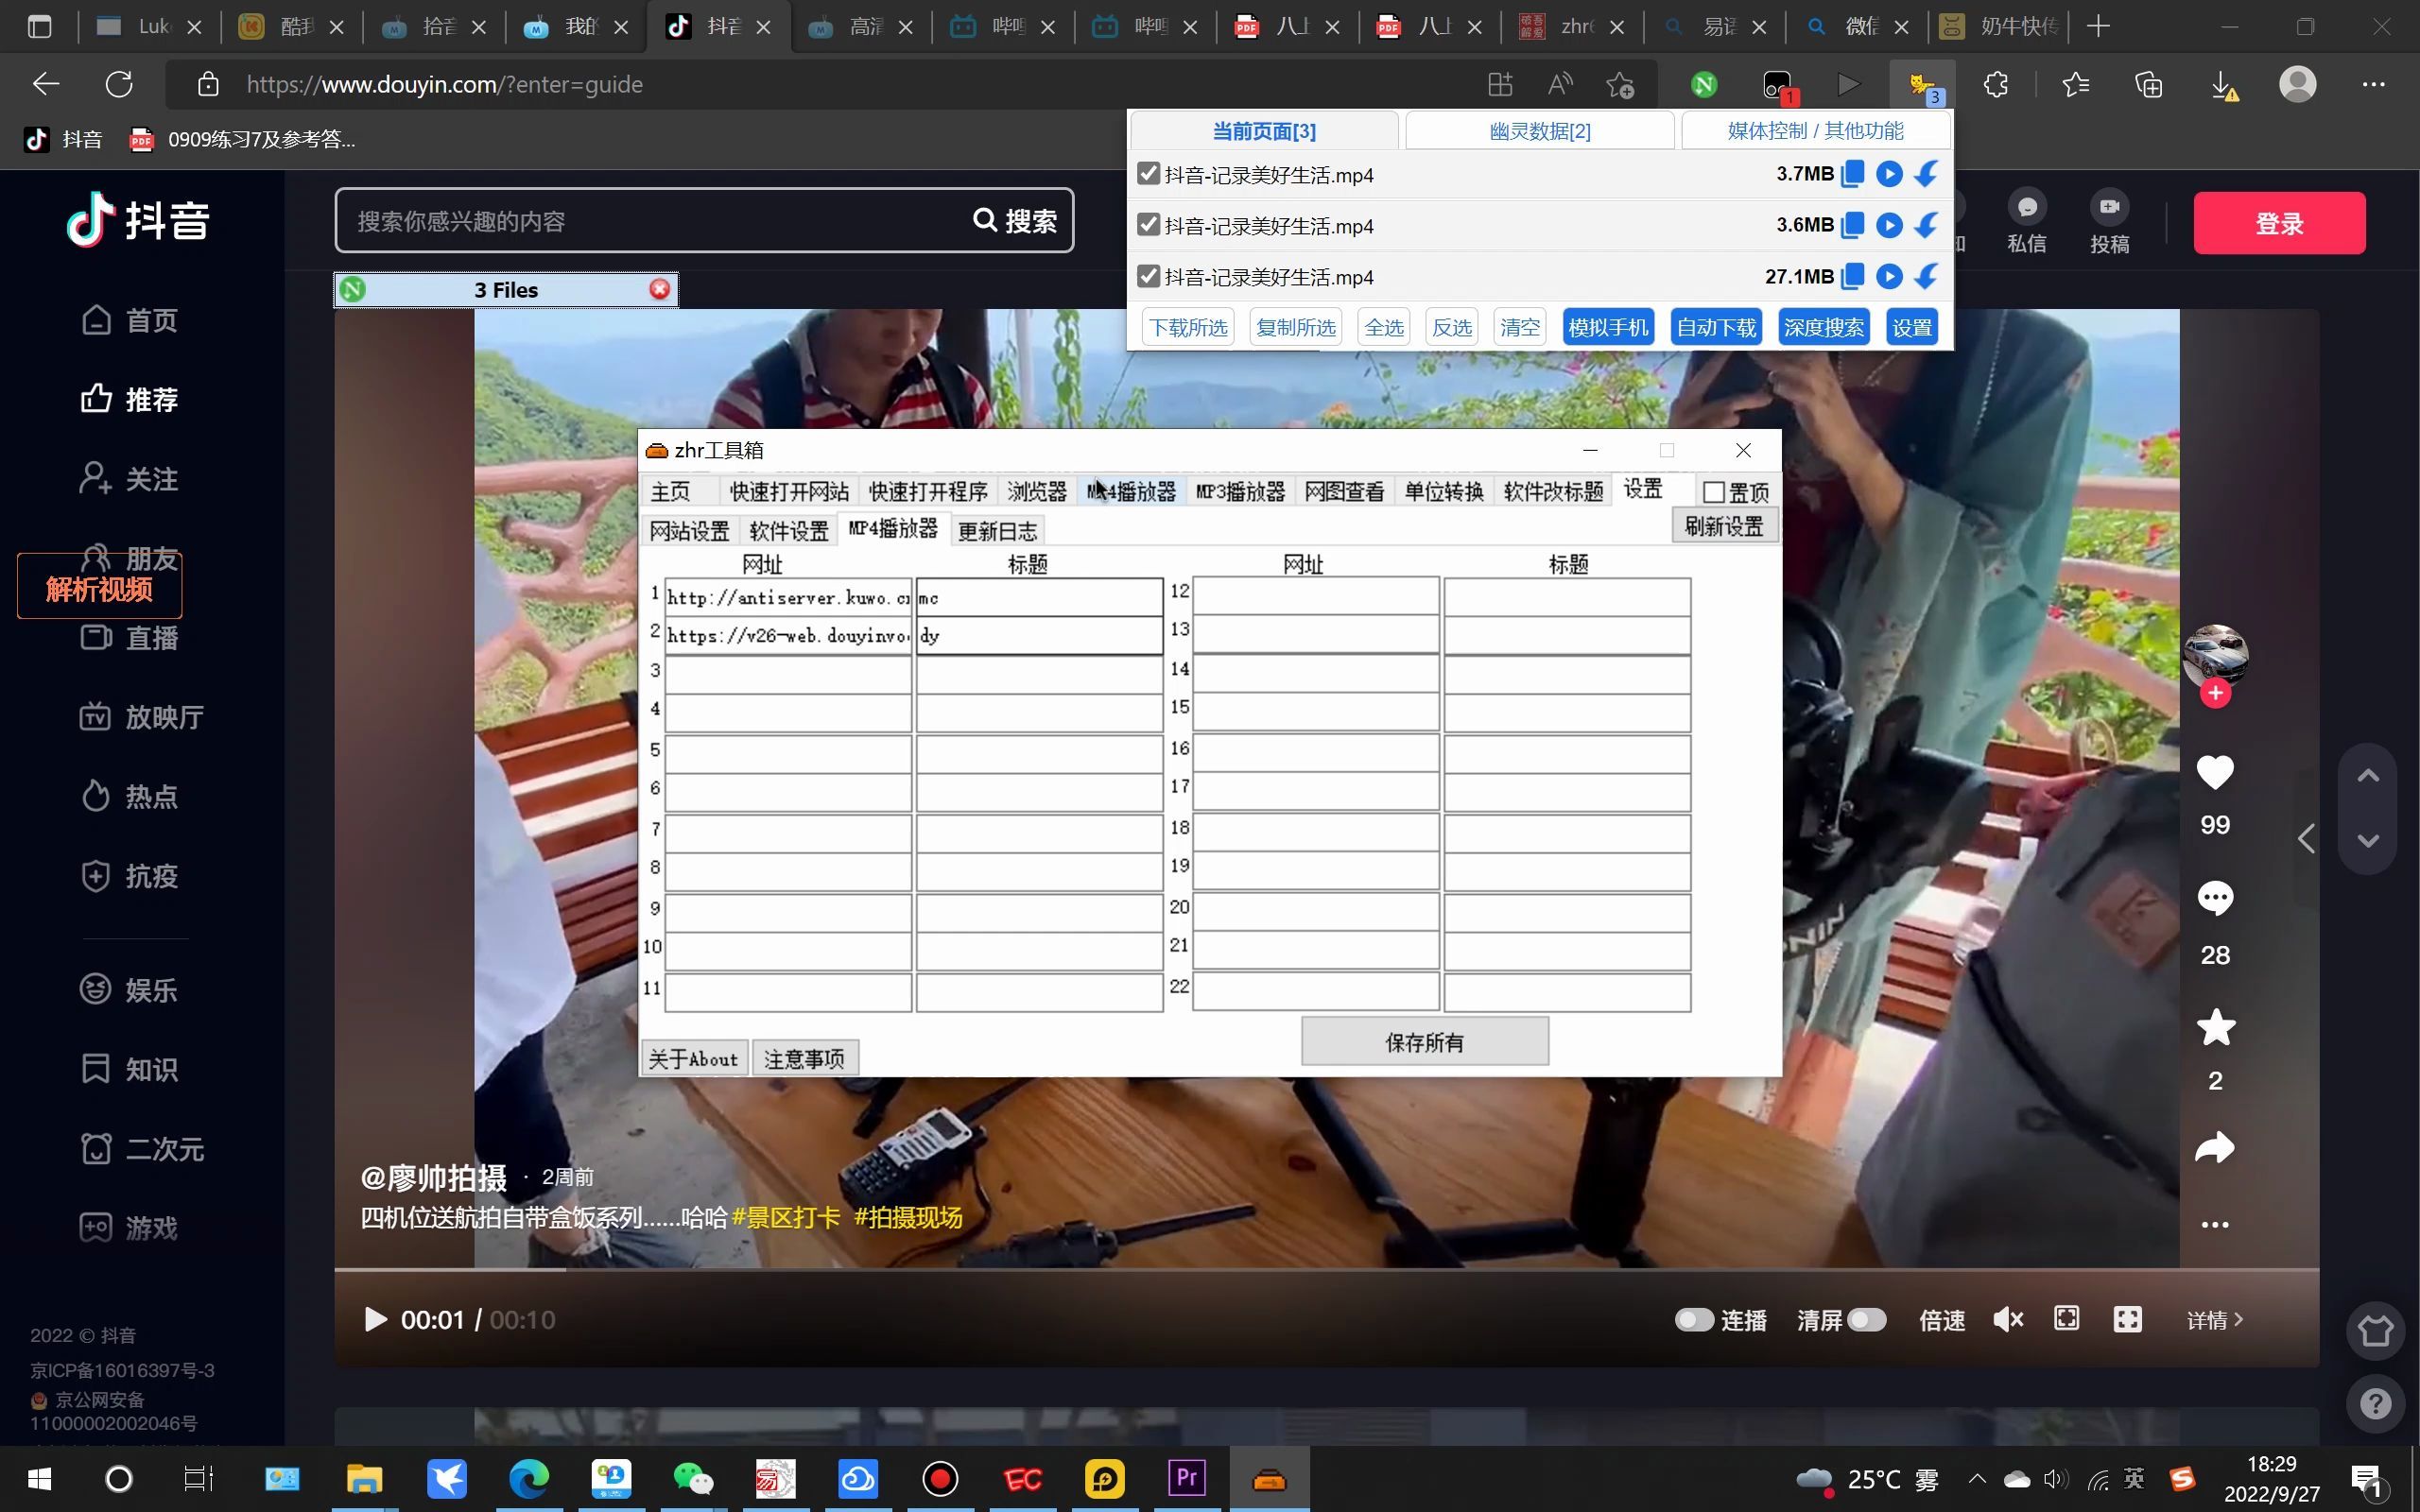Uncheck the 3.7MB mp4 checkbox
2420x1512 pixels.
click(1148, 174)
